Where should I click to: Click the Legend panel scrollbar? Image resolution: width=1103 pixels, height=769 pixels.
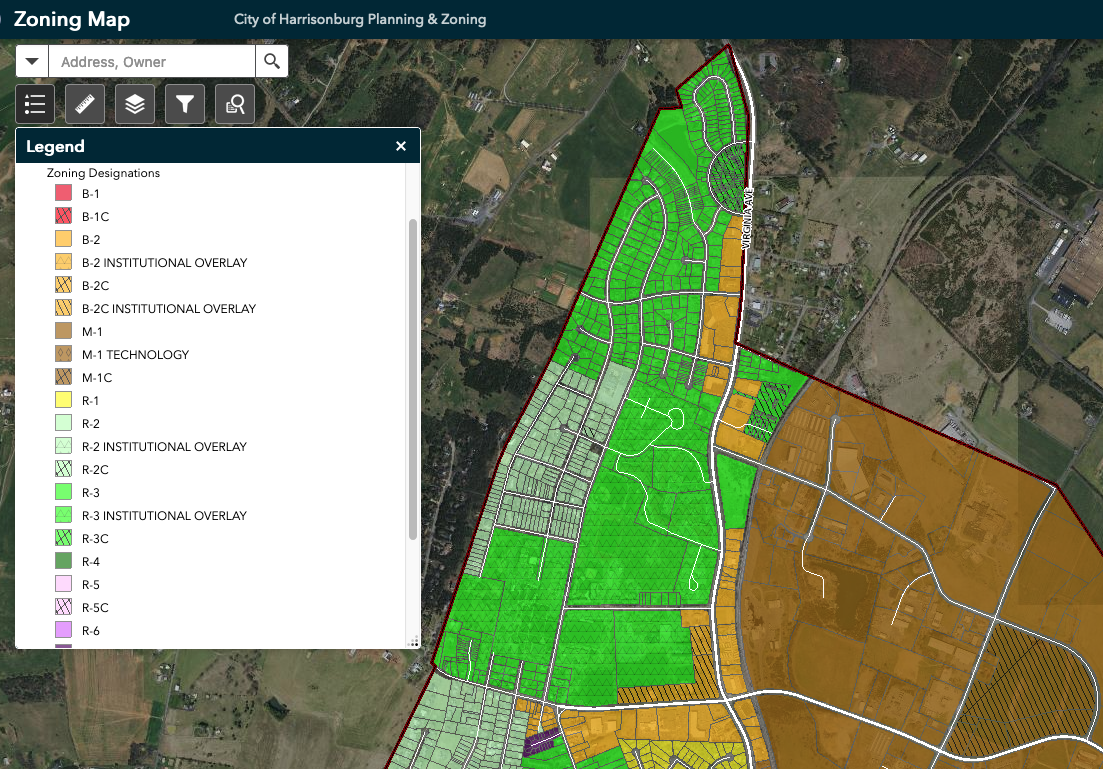click(x=413, y=380)
